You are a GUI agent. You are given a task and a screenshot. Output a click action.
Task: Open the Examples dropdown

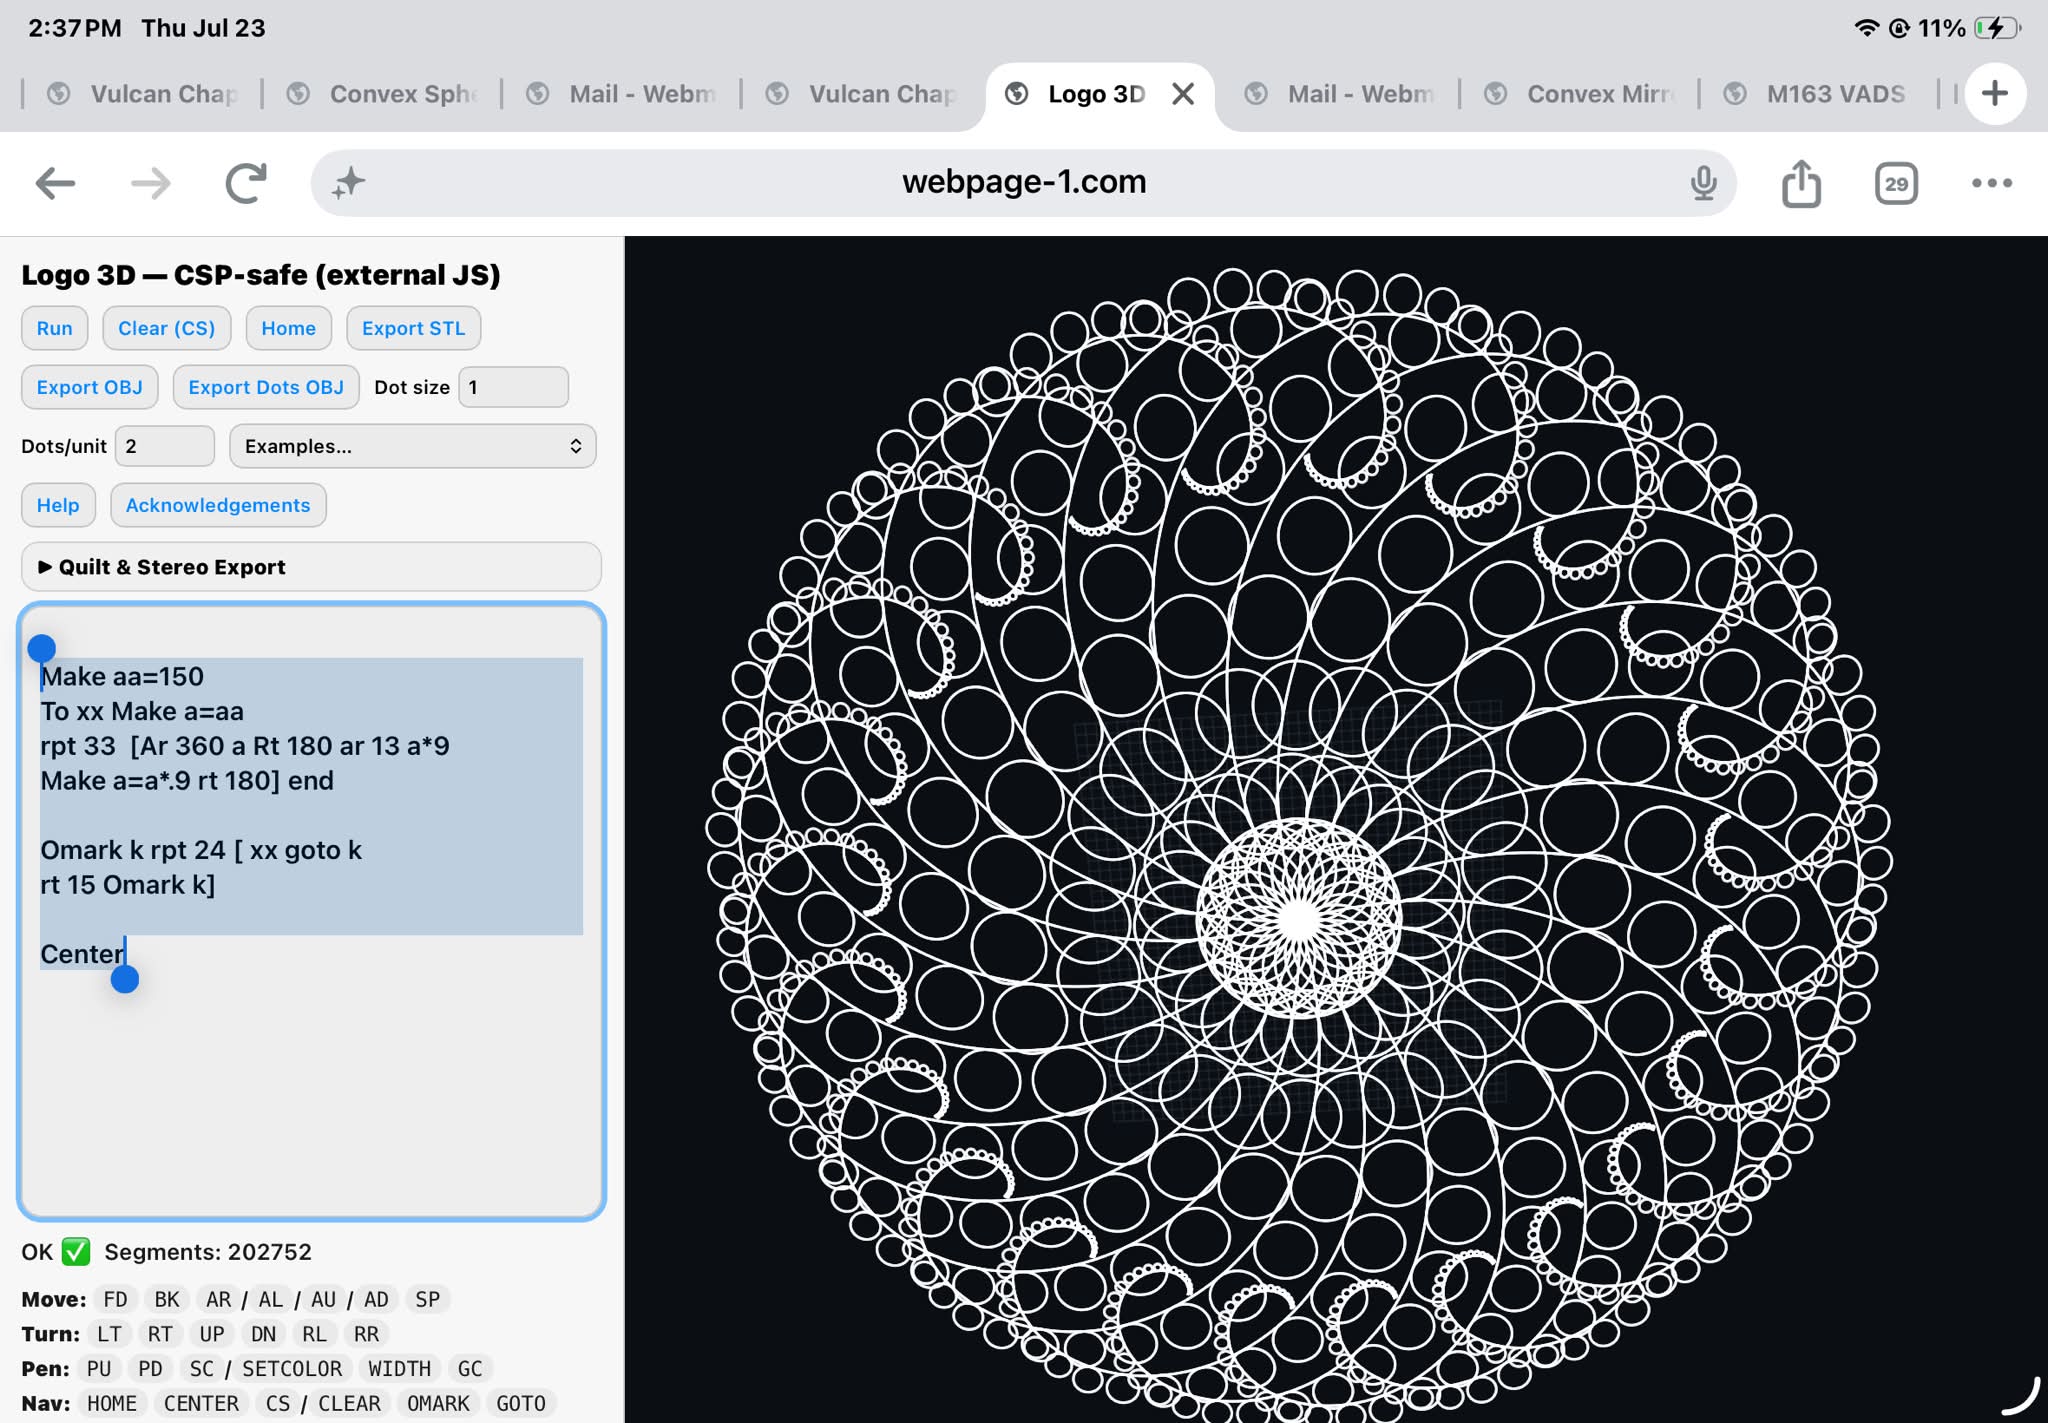click(x=412, y=446)
